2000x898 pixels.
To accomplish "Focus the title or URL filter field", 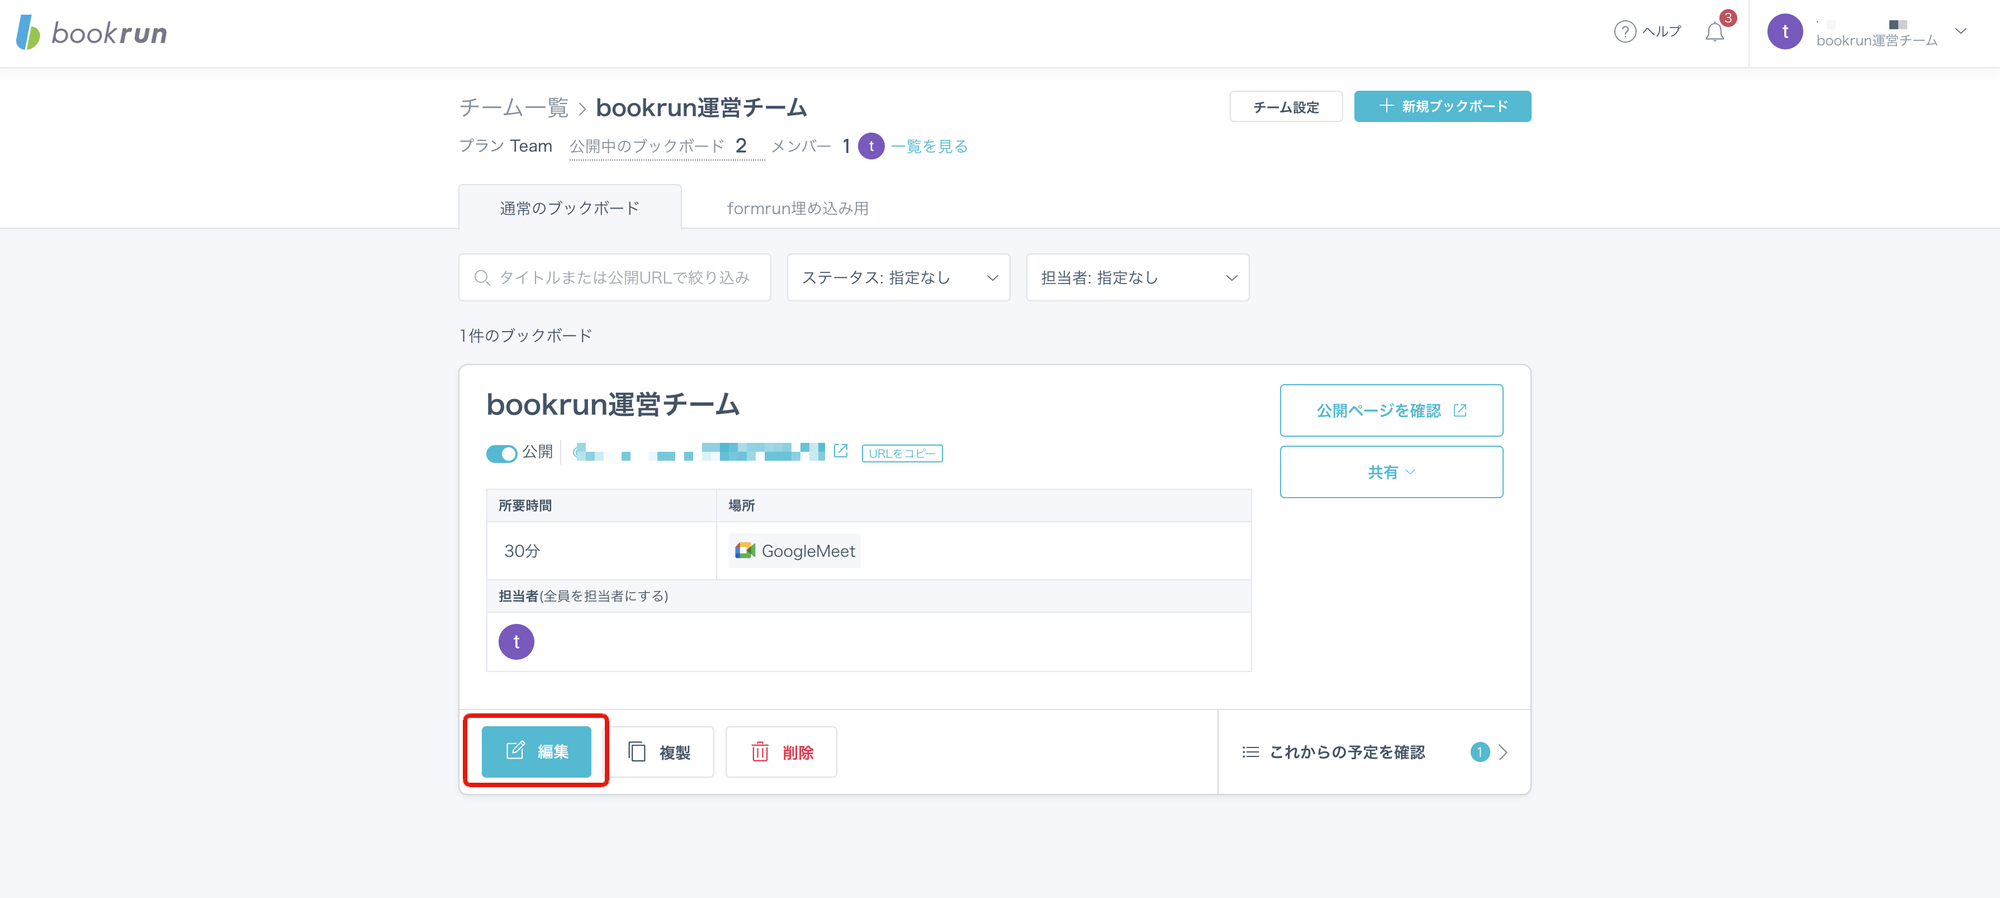I will [614, 277].
